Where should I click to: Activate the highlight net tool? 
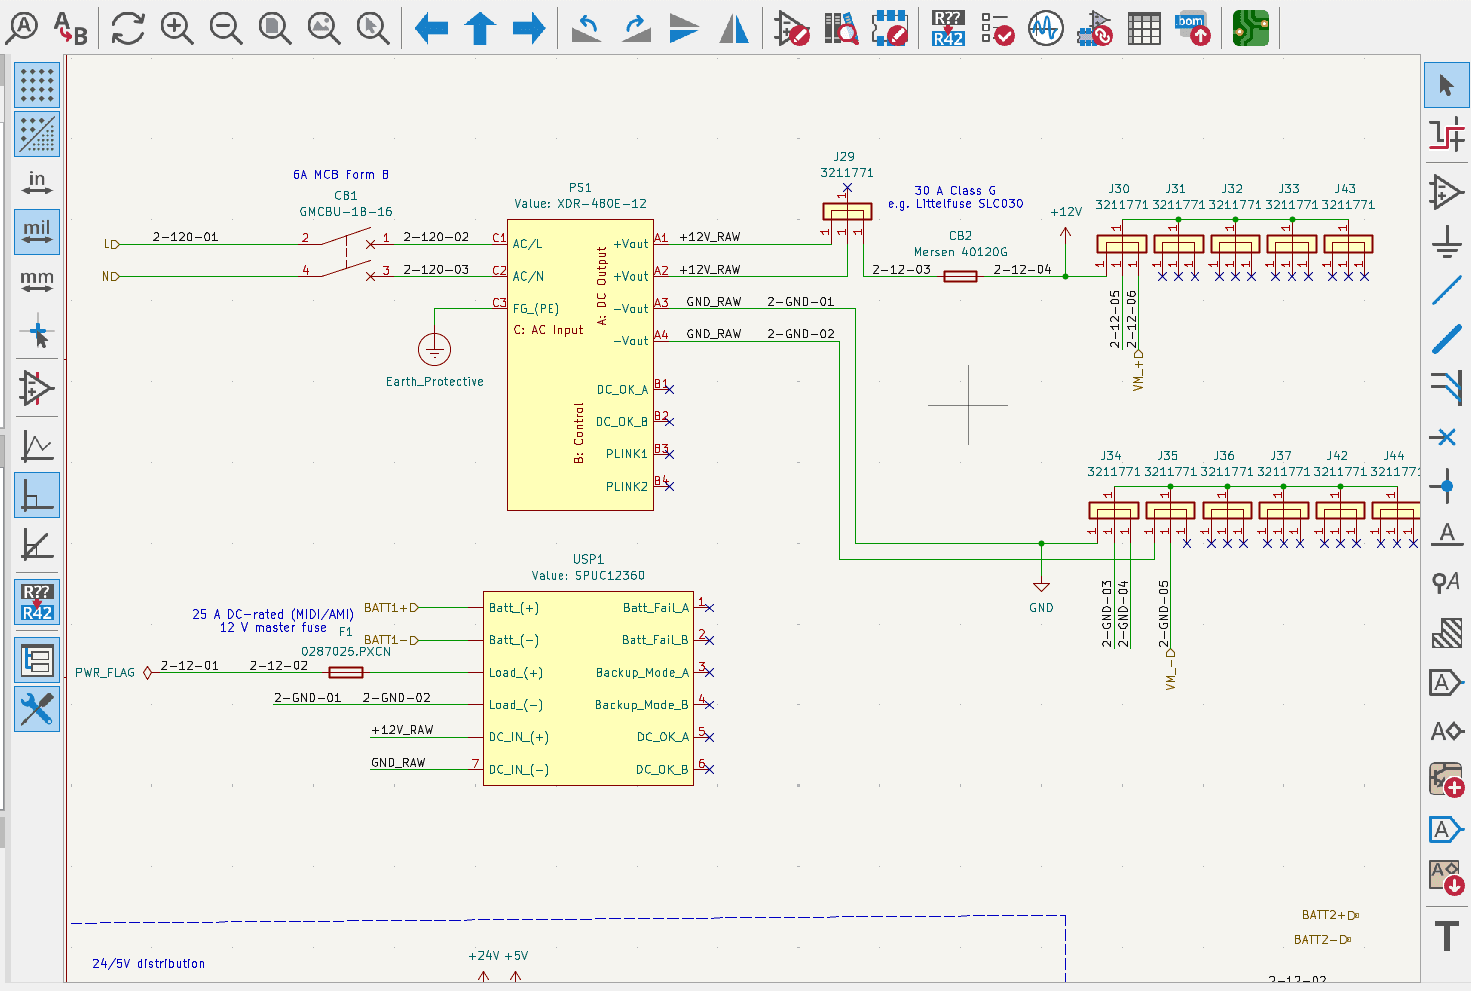(x=1446, y=134)
